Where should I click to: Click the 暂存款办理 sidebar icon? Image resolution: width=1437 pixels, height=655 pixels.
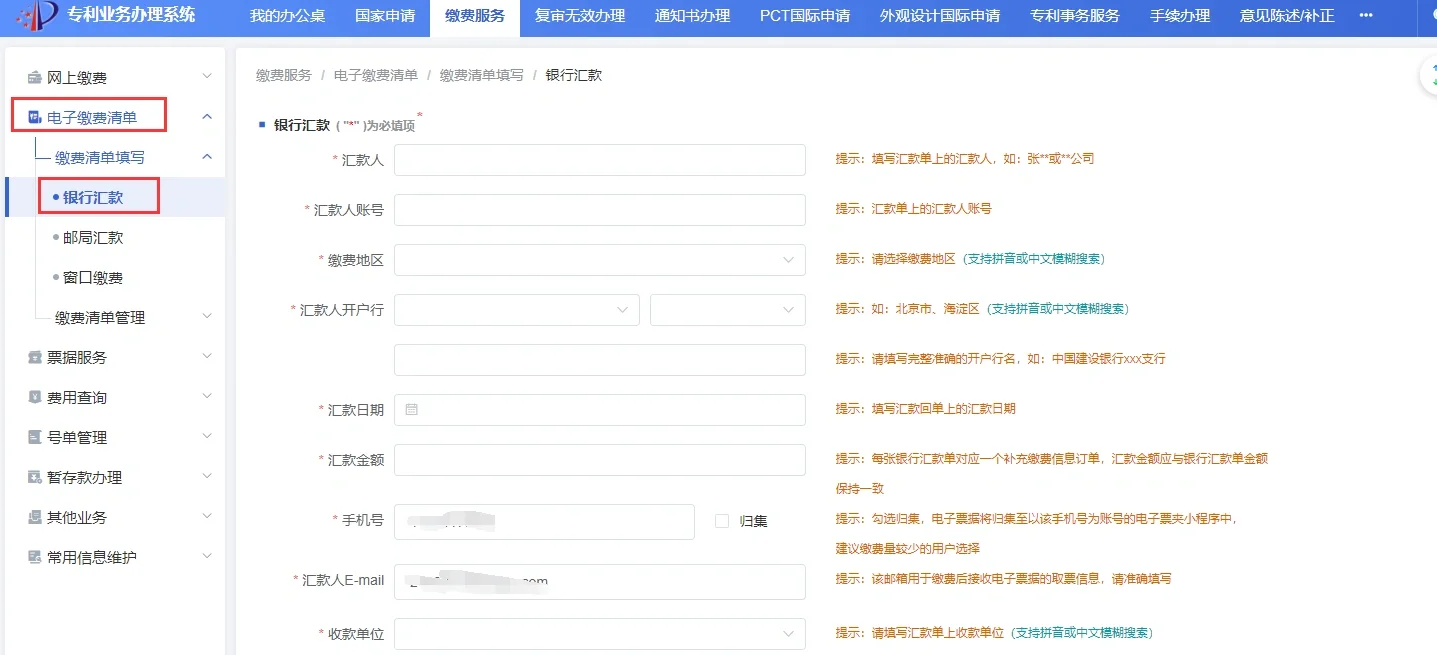click(34, 478)
